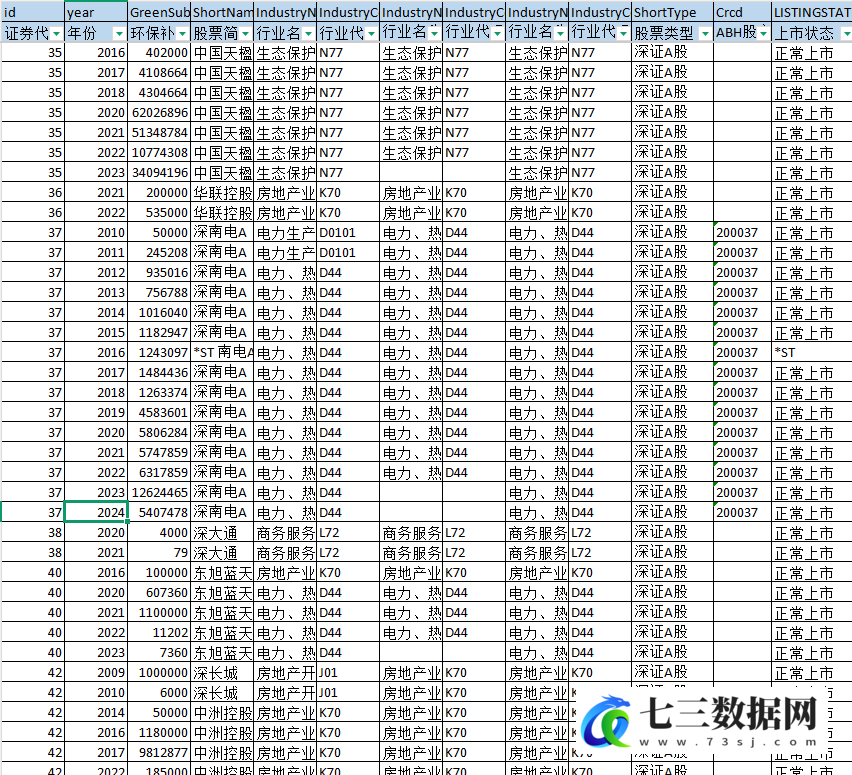Select the cell with value 1182947
This screenshot has width=852, height=775.
159,333
